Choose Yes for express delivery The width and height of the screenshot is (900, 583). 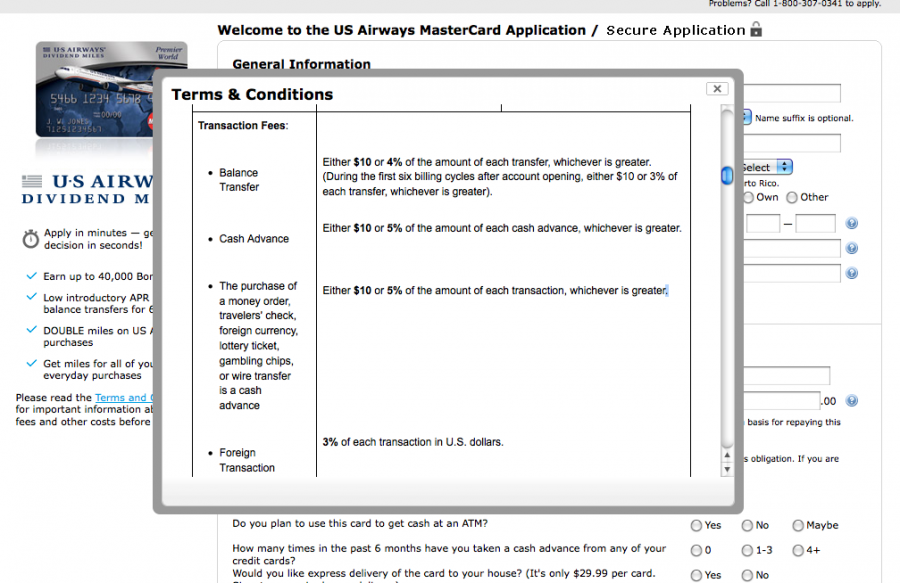pyautogui.click(x=696, y=575)
